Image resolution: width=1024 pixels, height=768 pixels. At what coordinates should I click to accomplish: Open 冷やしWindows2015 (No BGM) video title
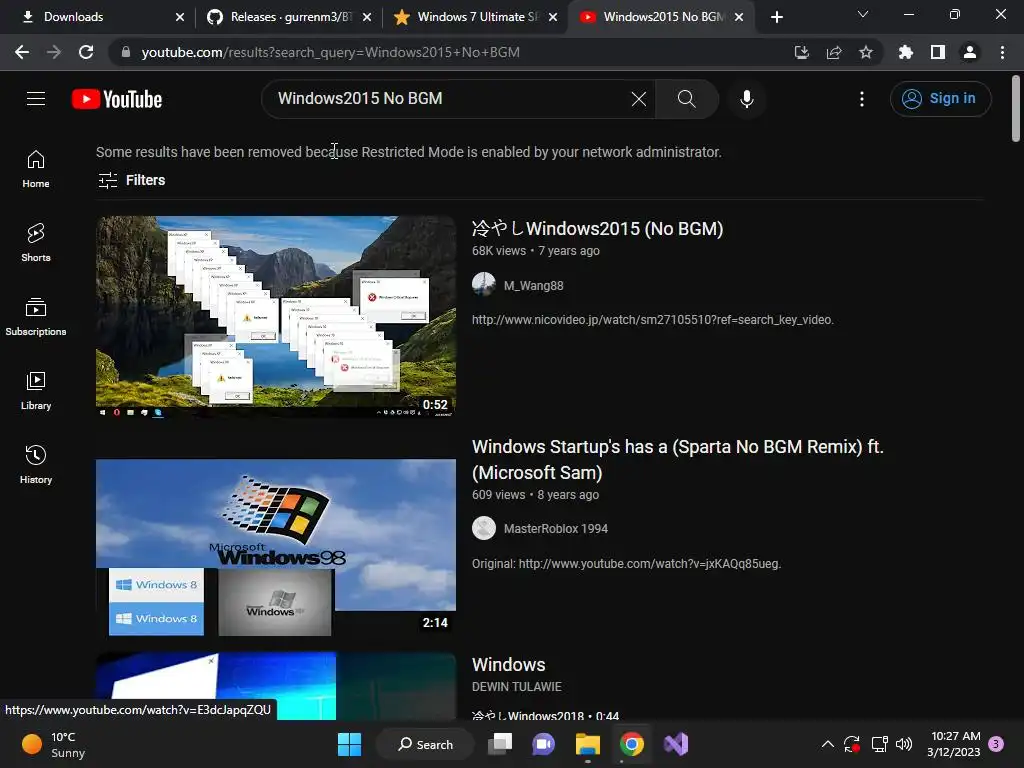pos(598,229)
